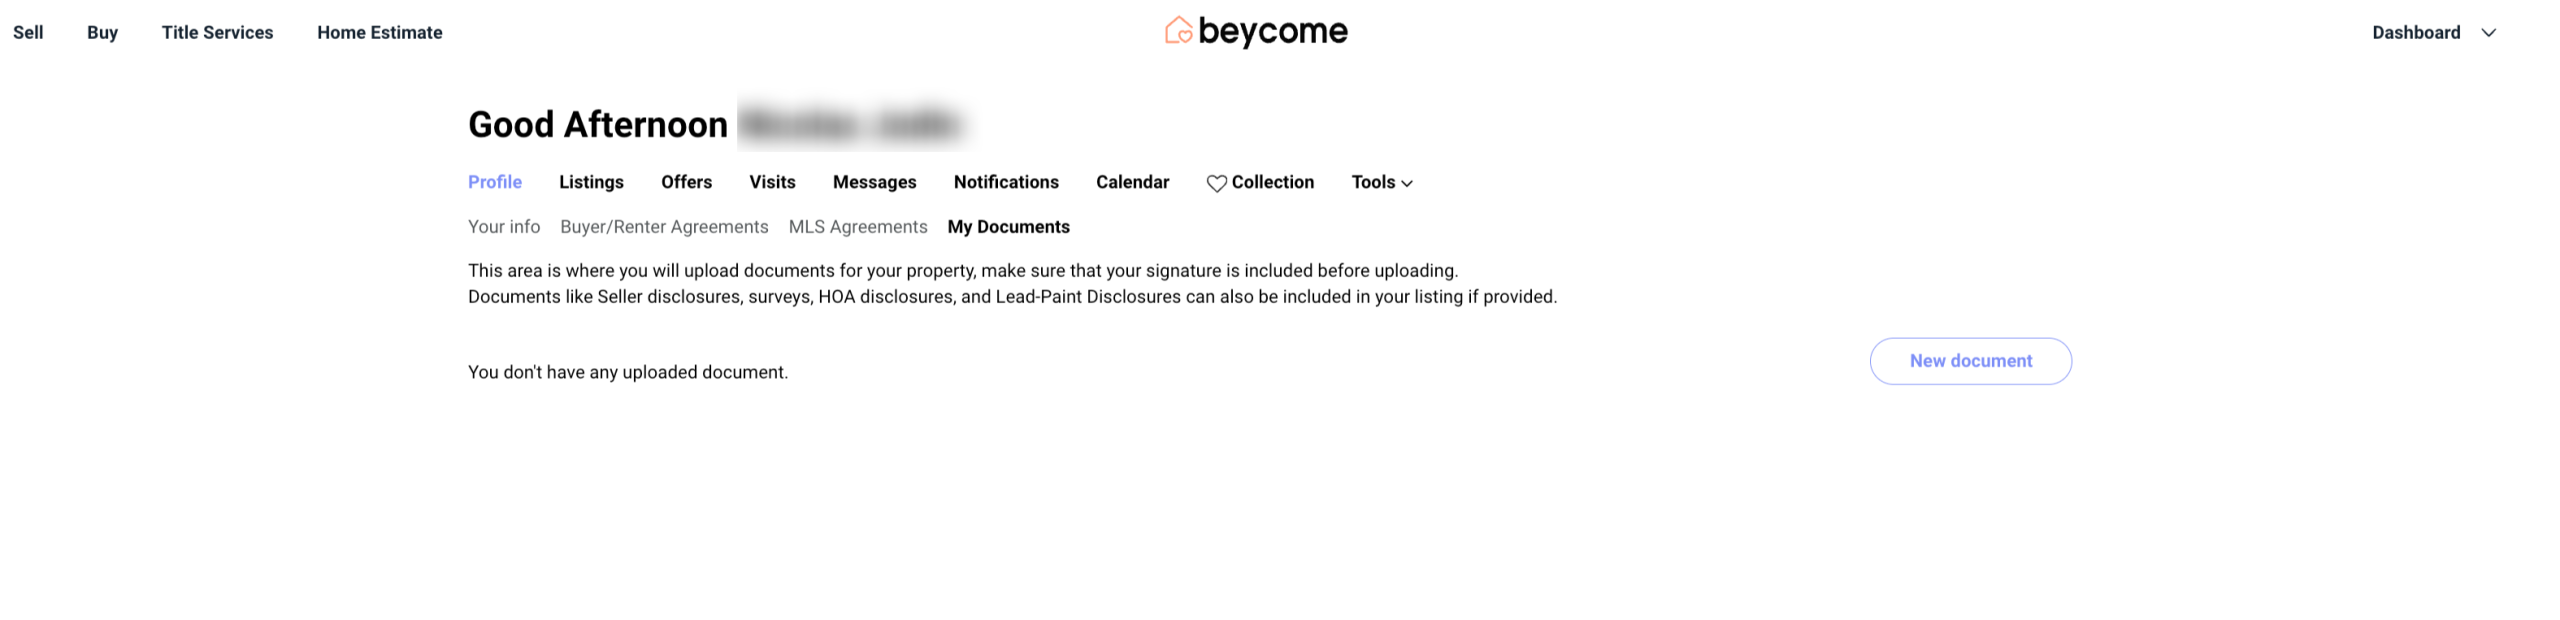Open the Dashboard account menu
The height and width of the screenshot is (620, 2560).
pos(2415,33)
